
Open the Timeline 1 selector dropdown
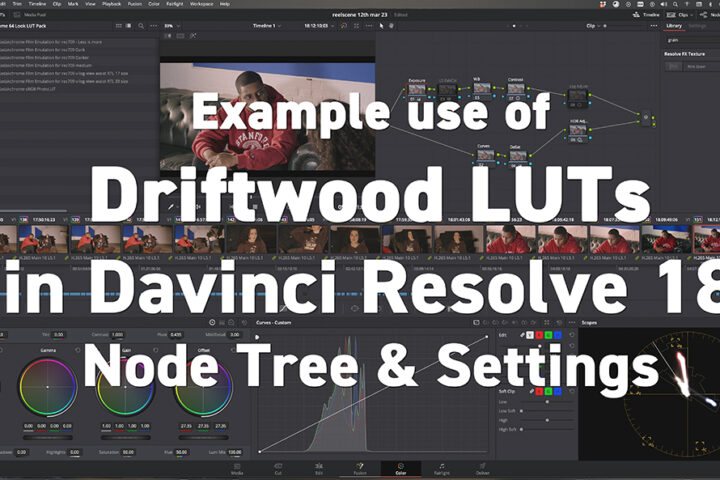point(267,26)
